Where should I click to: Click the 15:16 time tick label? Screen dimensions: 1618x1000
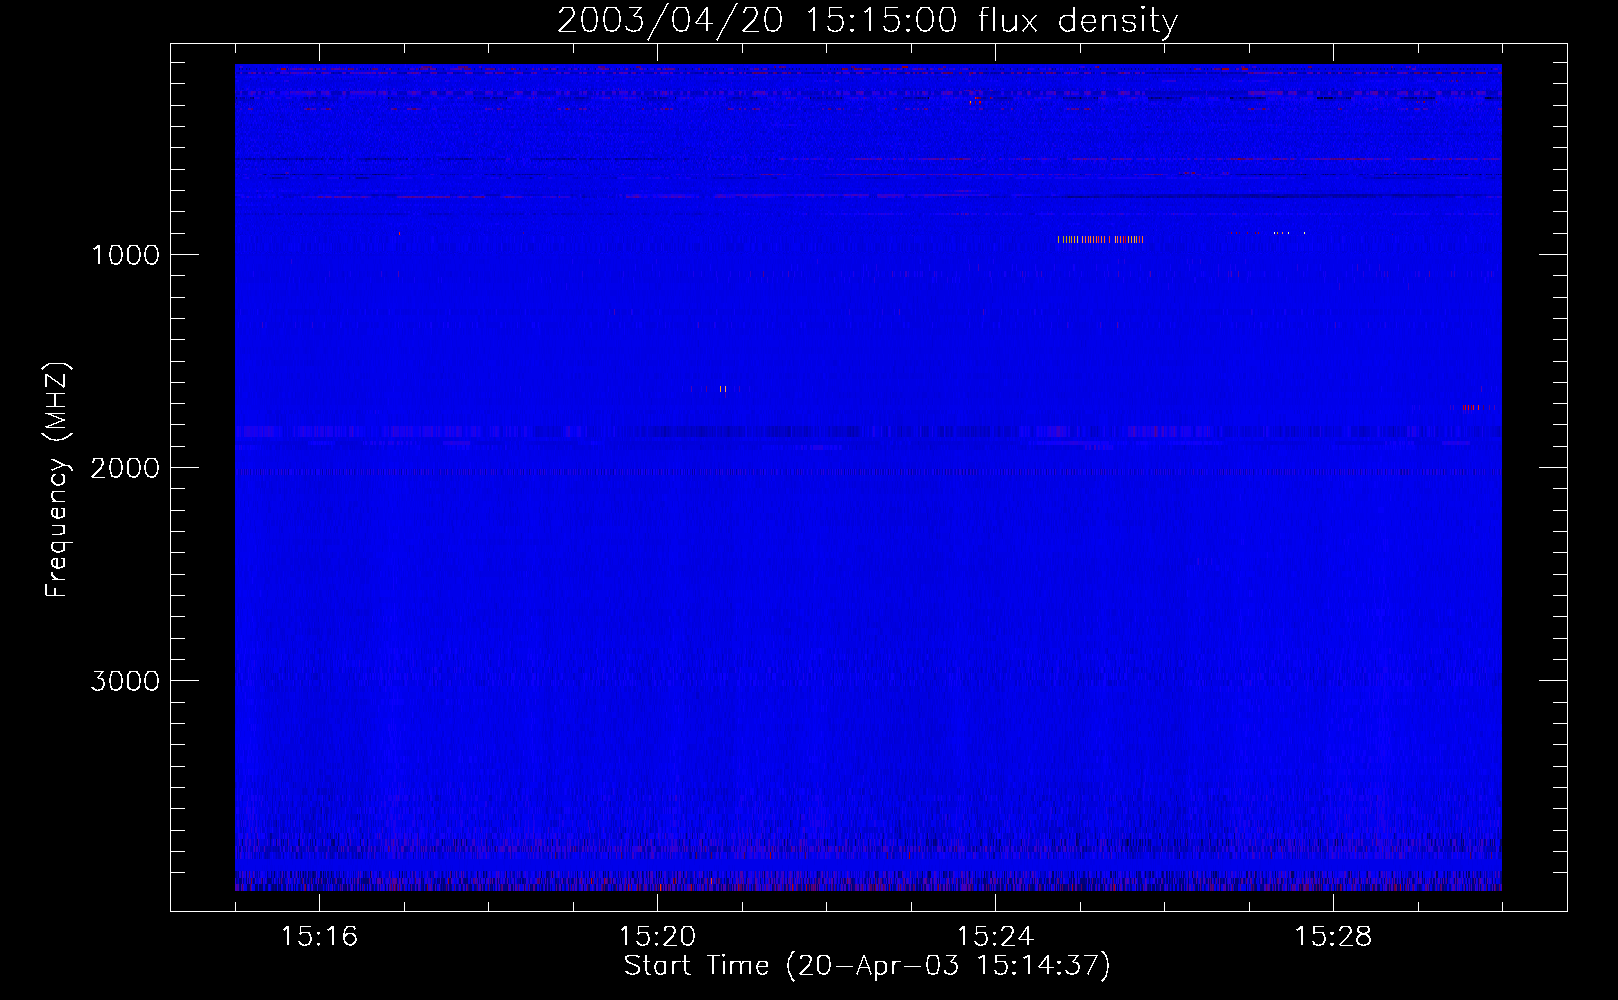point(319,937)
